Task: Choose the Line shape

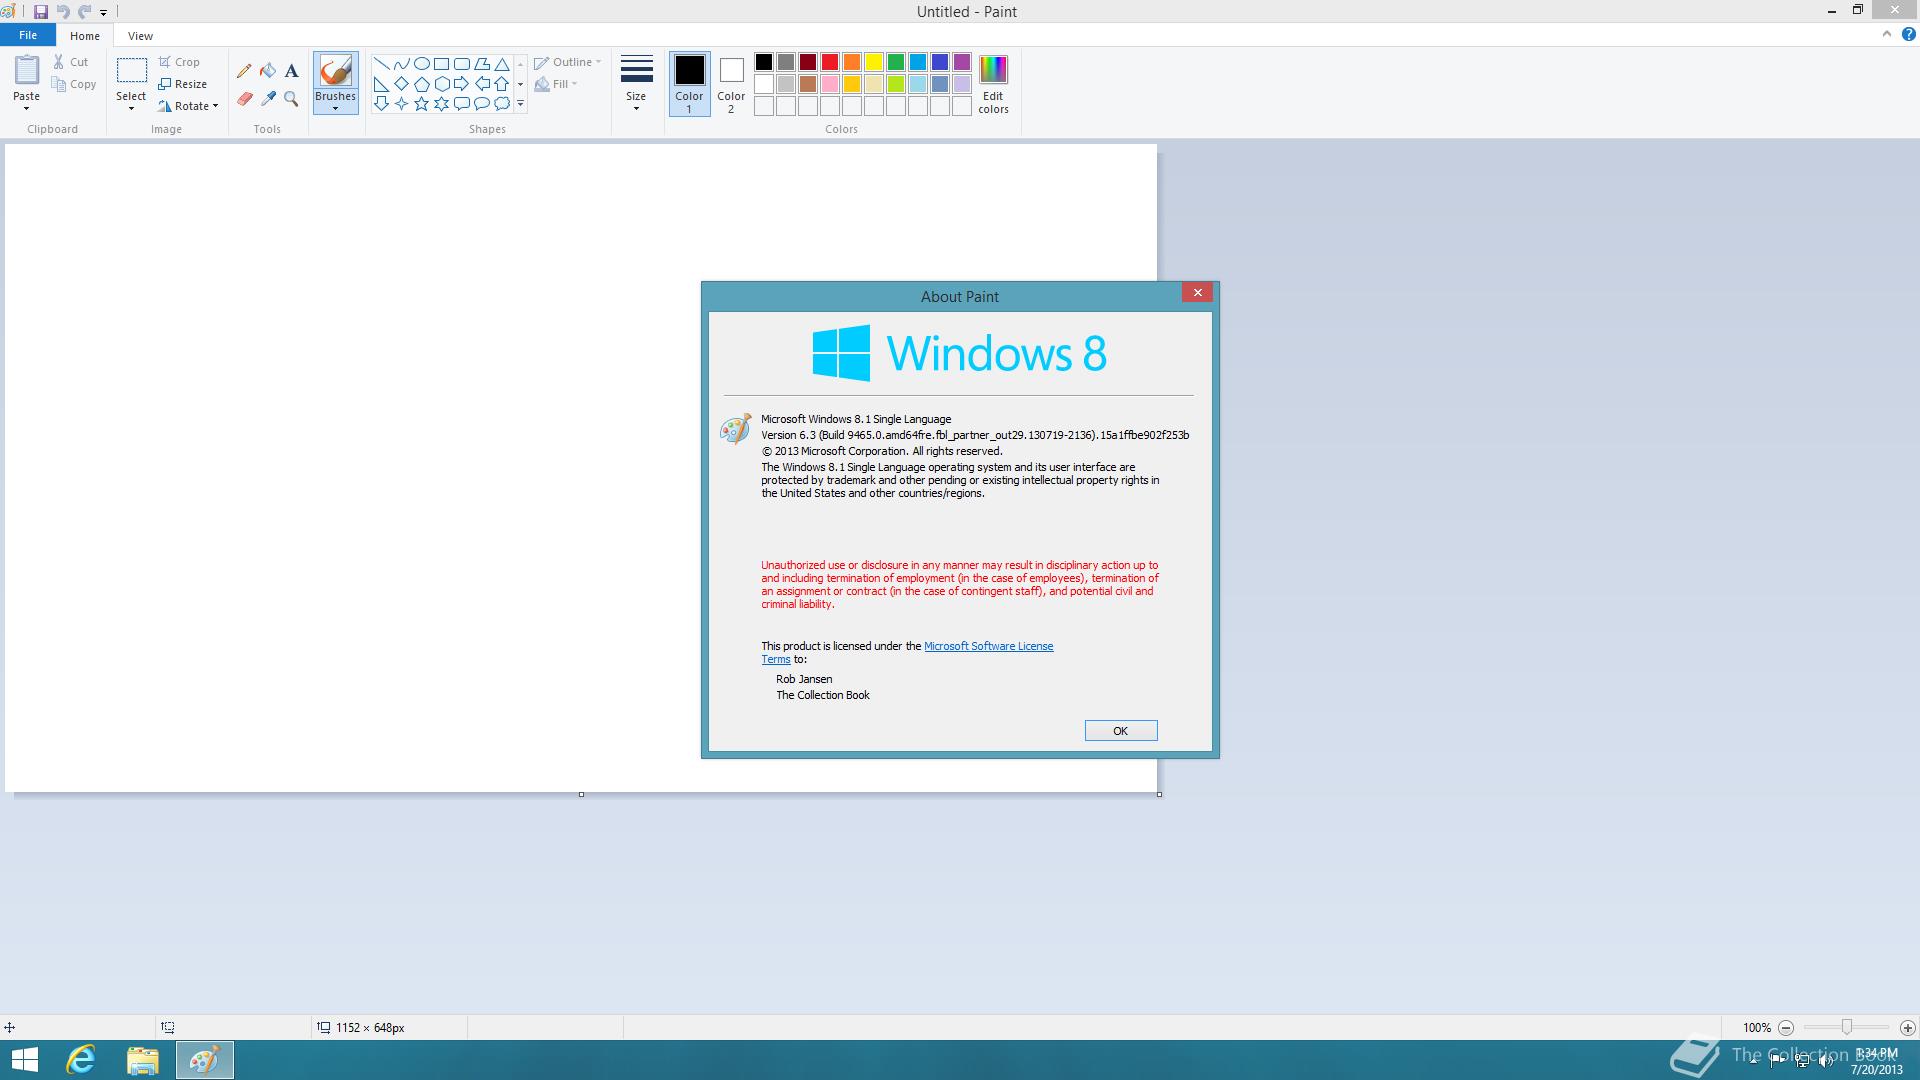Action: [381, 64]
